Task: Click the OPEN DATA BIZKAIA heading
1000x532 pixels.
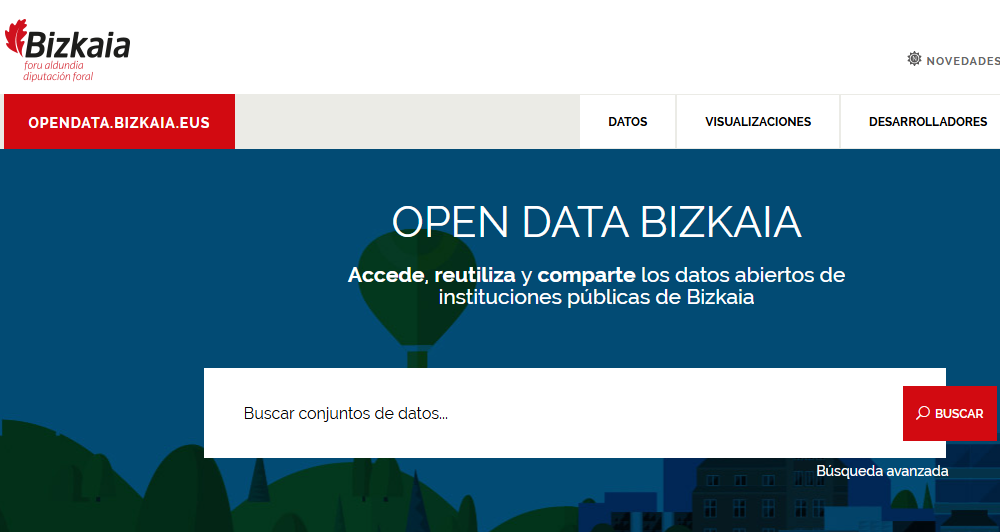Action: click(596, 222)
